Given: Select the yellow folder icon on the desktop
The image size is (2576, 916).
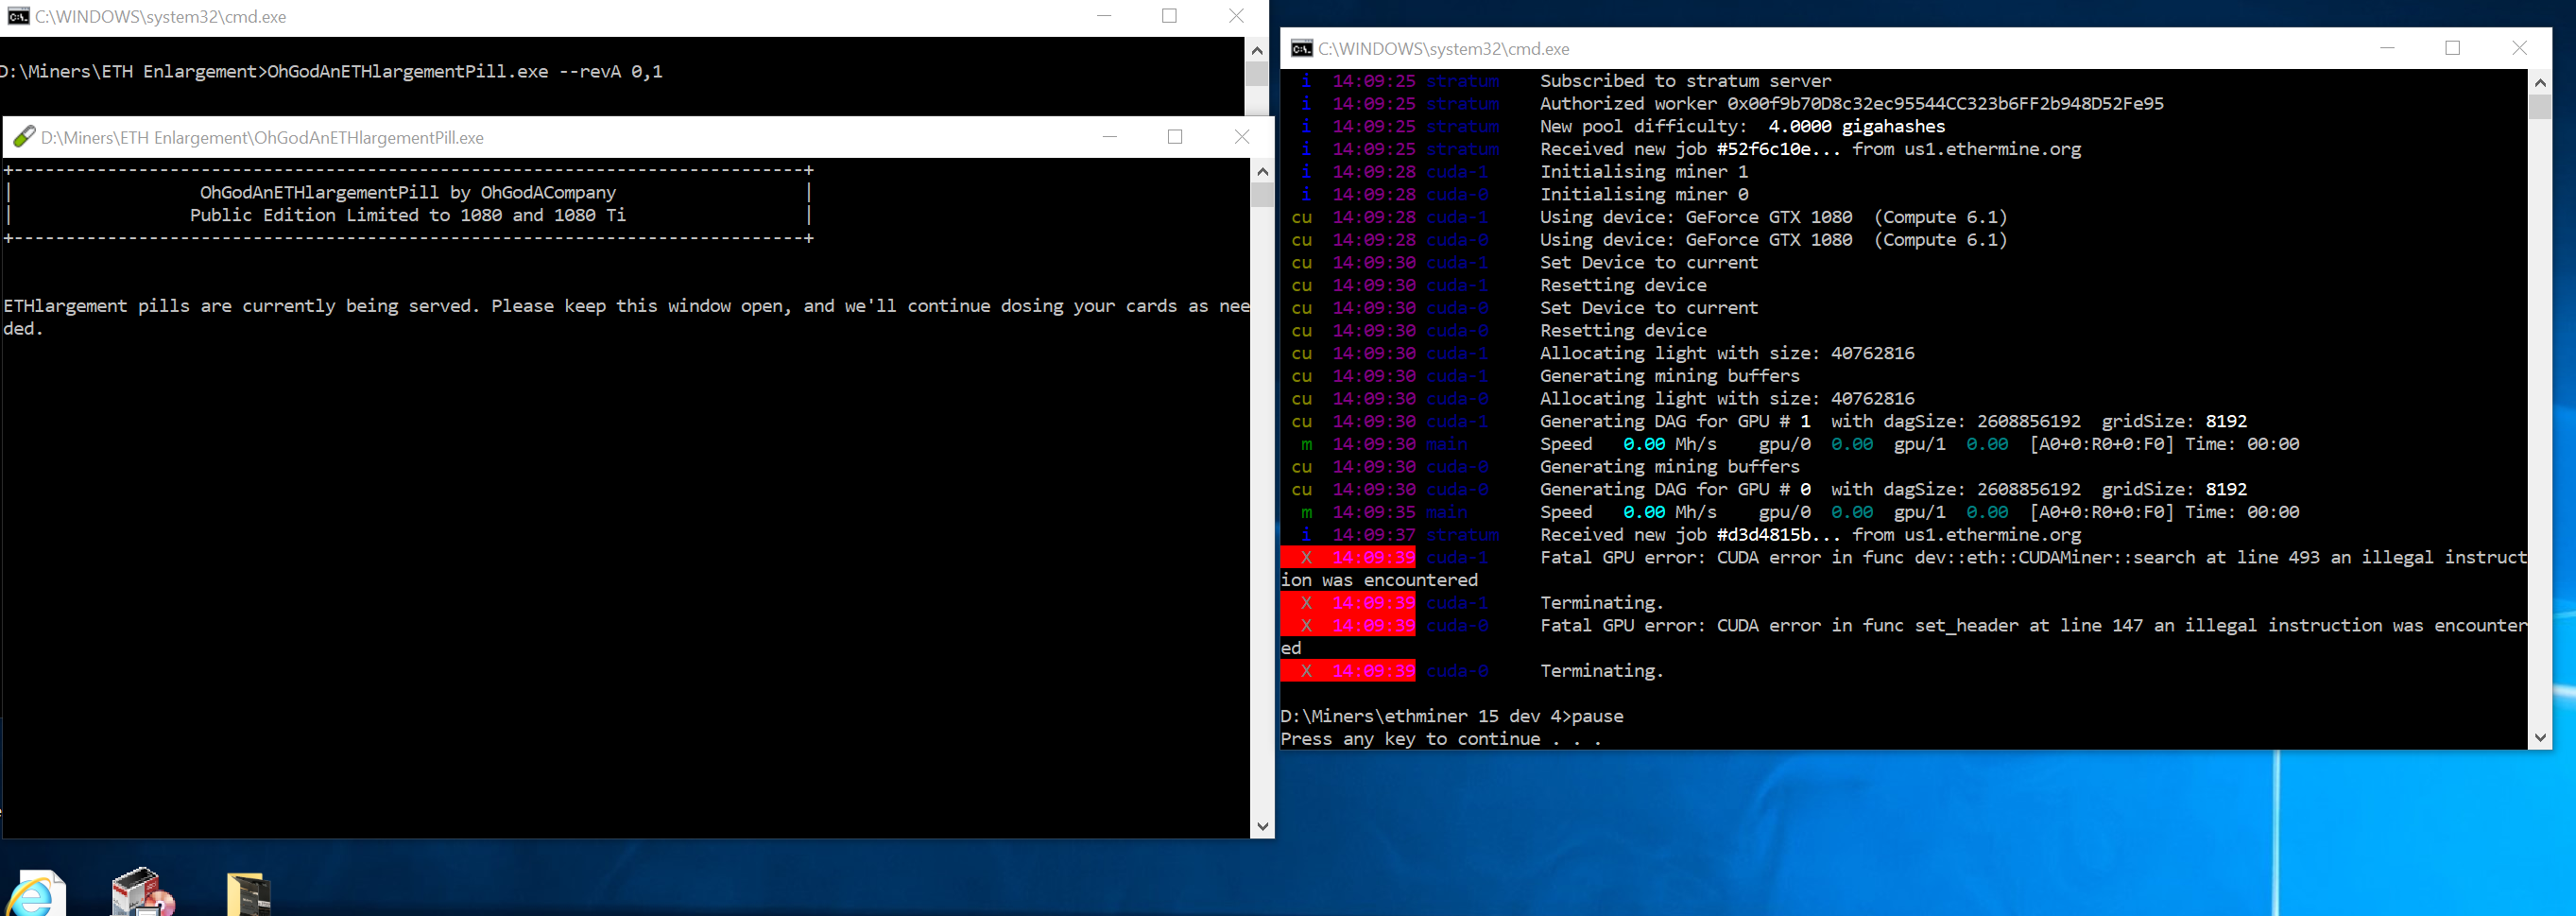Looking at the screenshot, I should pyautogui.click(x=249, y=894).
